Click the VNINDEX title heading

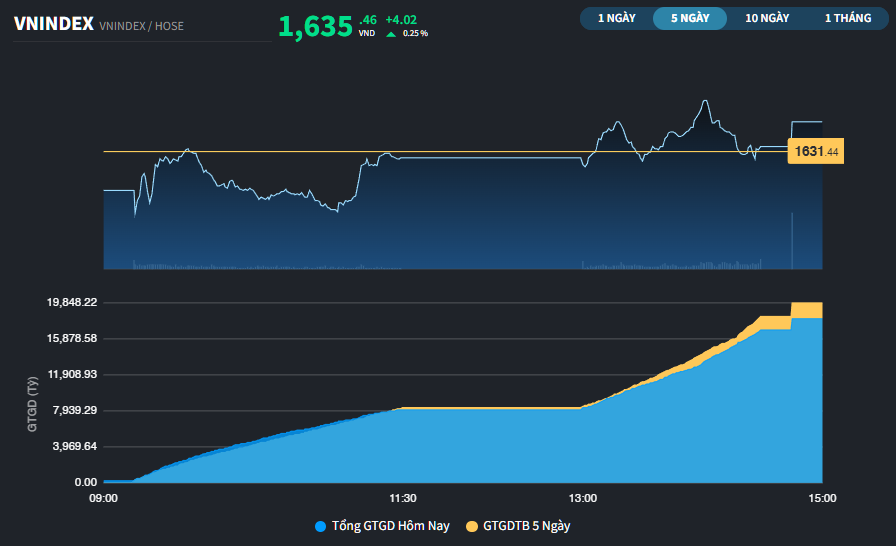54,23
